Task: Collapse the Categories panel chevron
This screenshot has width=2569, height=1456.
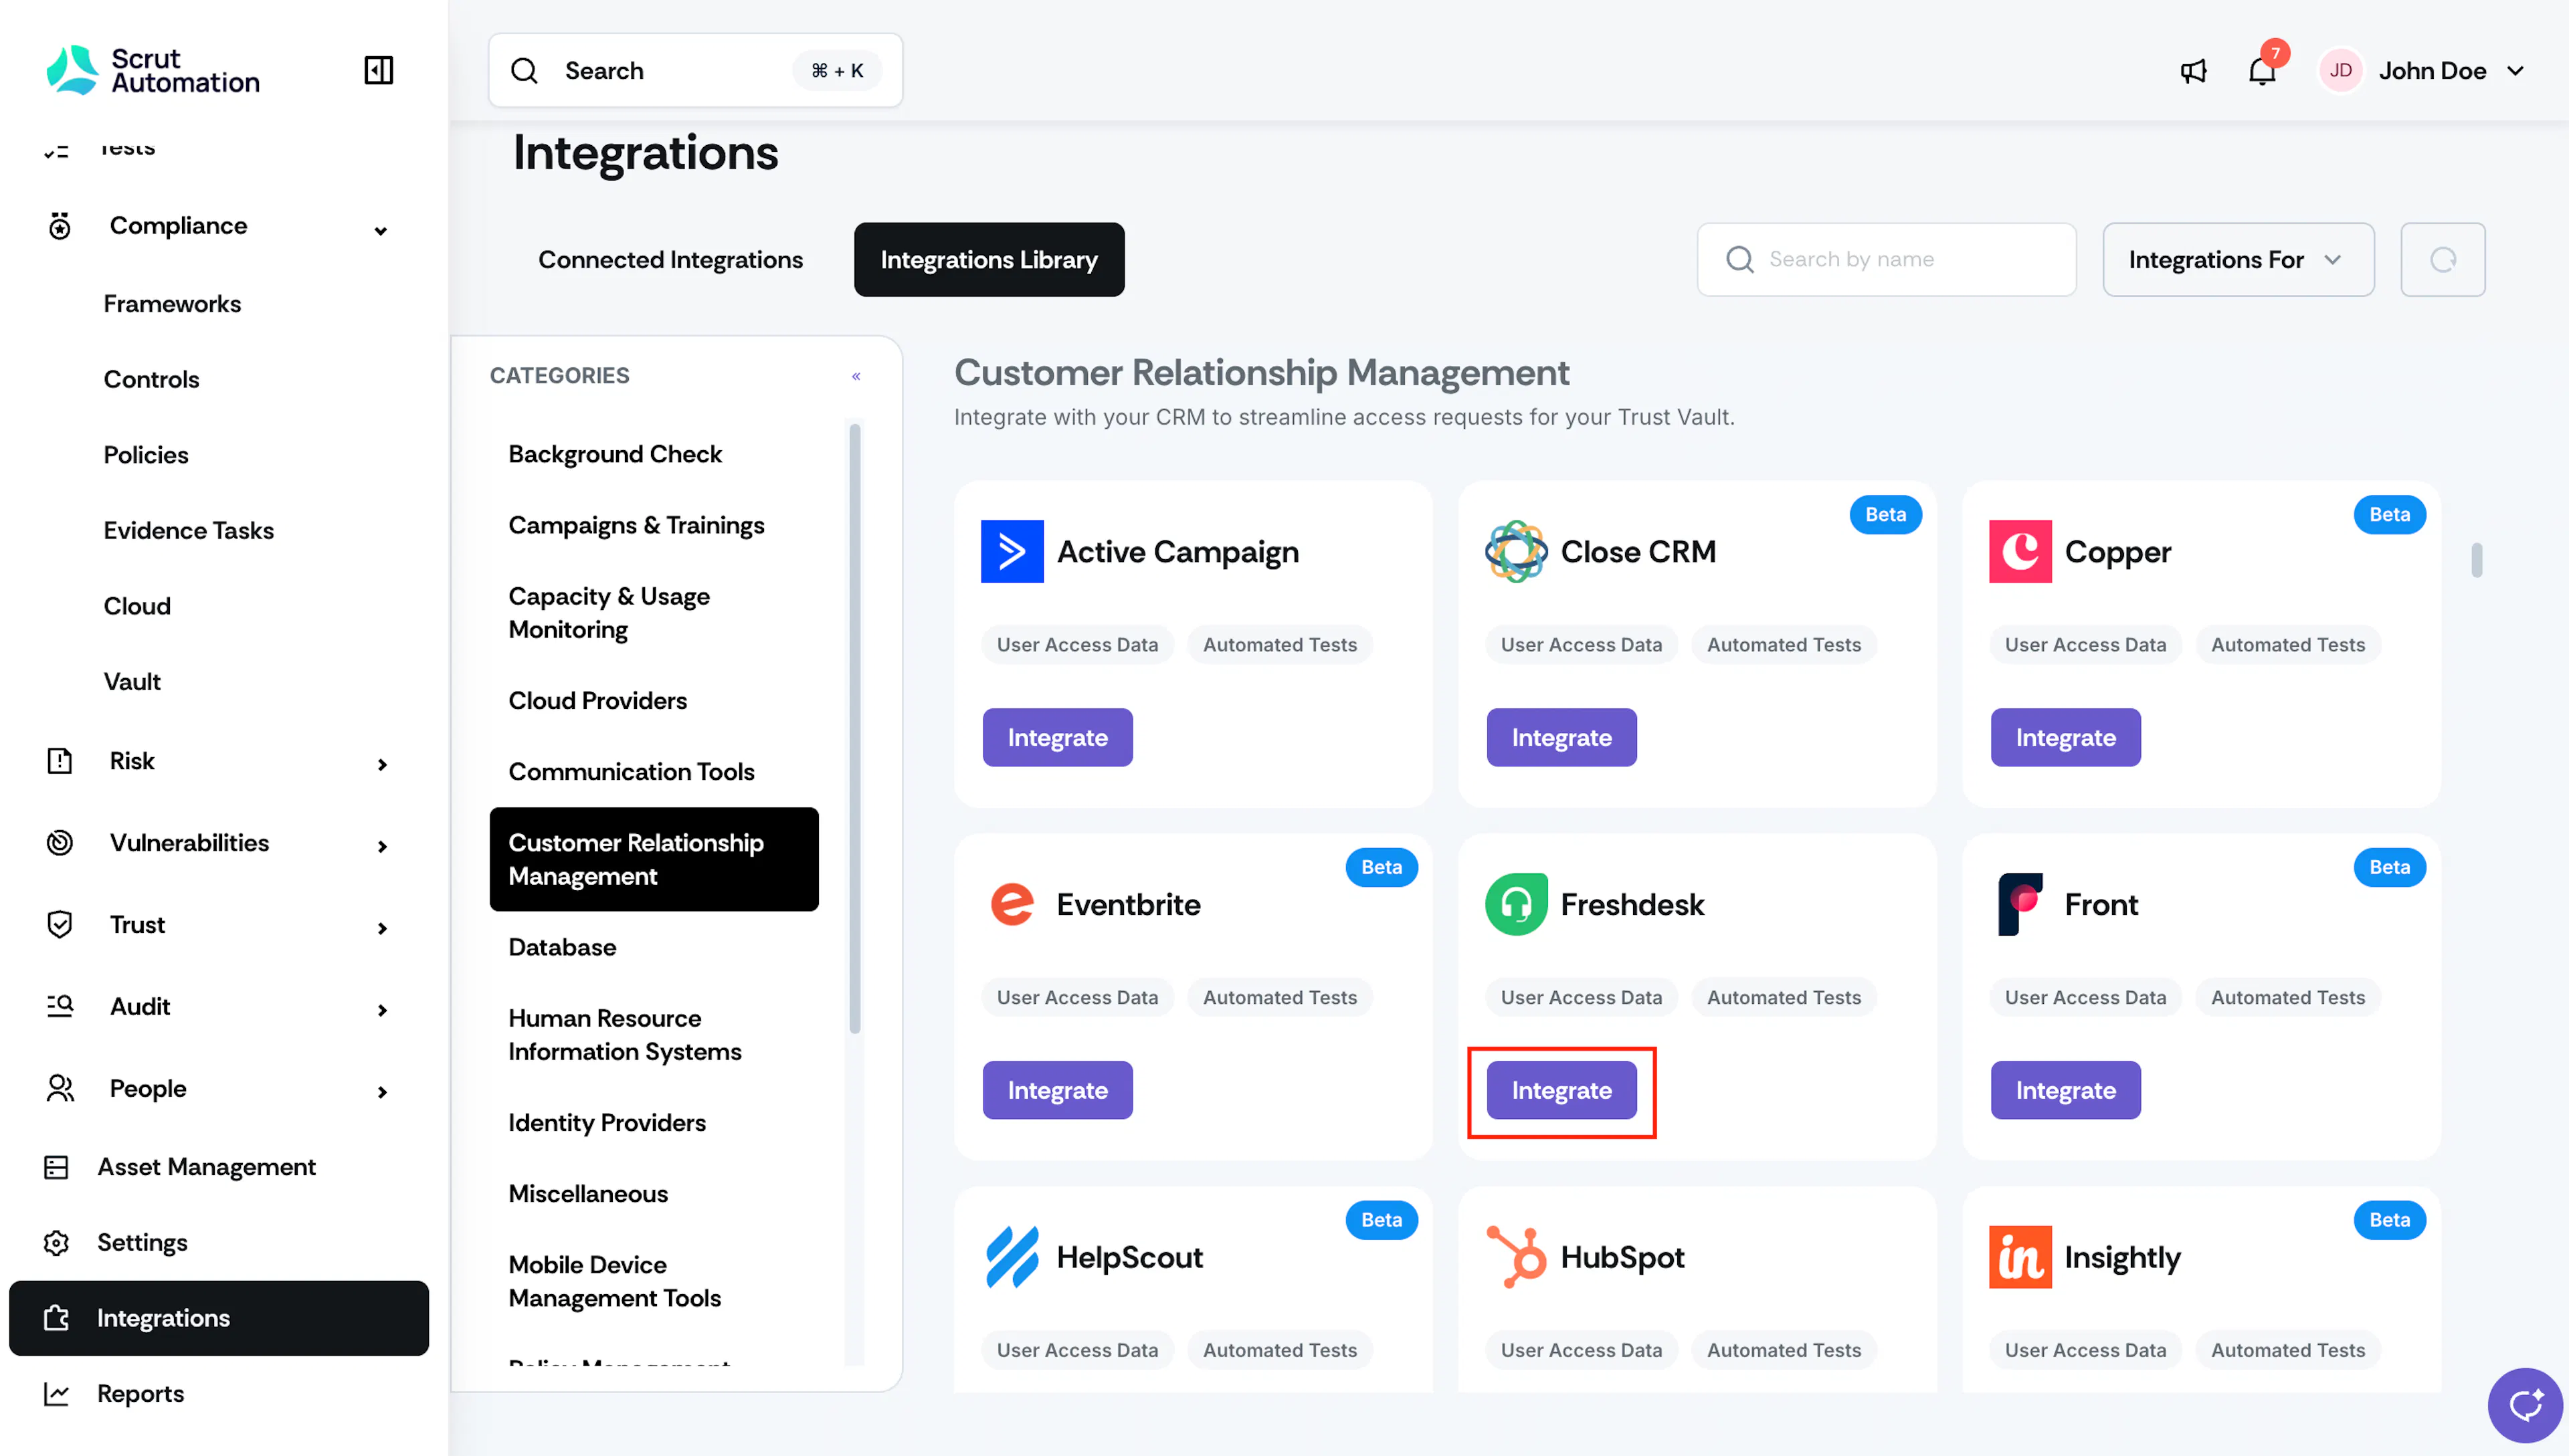Action: (856, 376)
